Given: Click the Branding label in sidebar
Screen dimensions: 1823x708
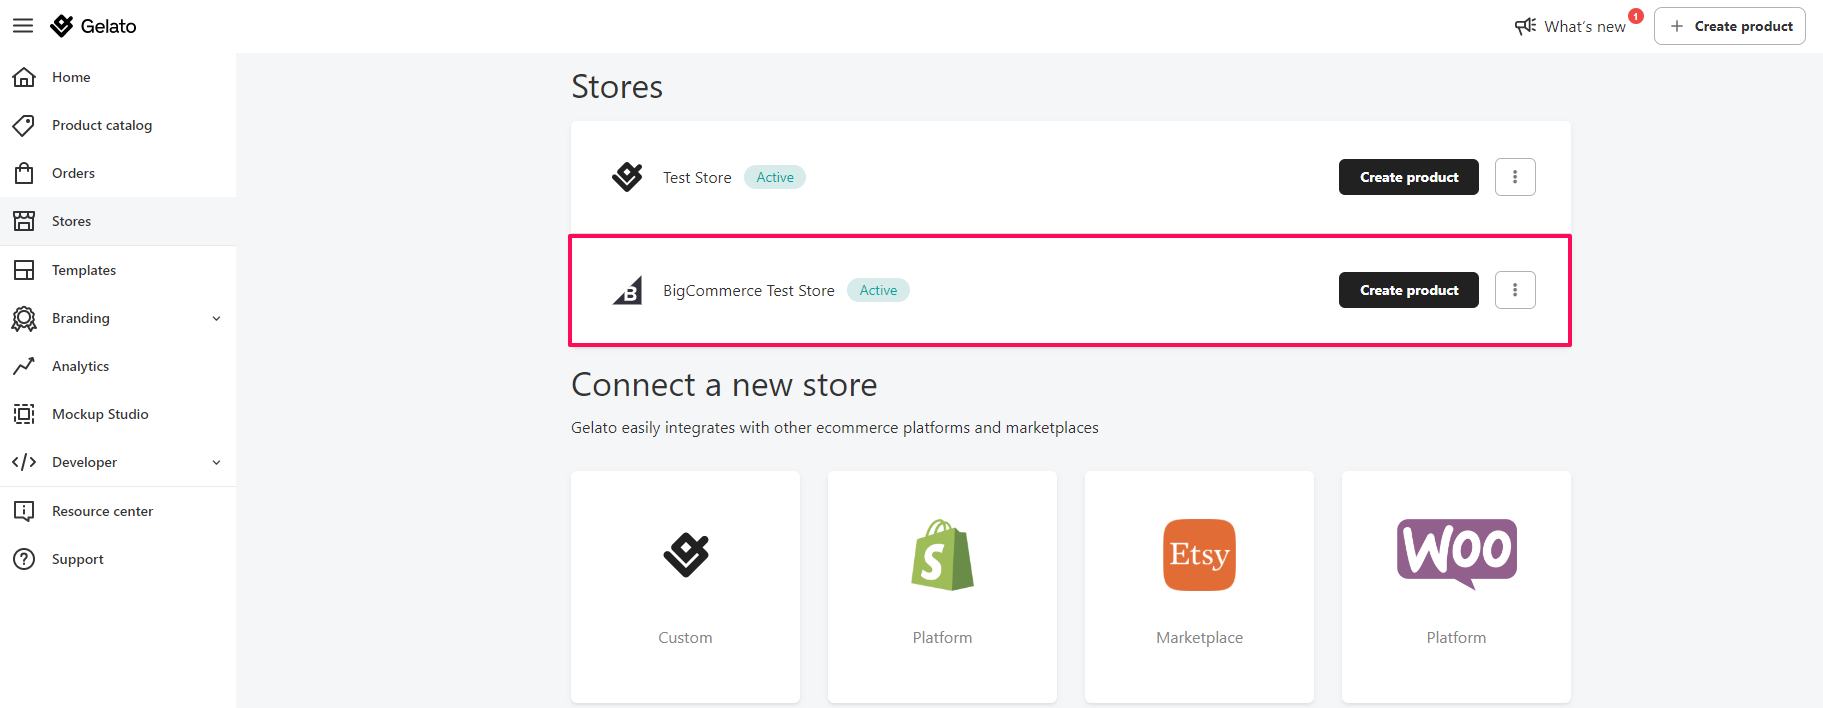Looking at the screenshot, I should (81, 318).
